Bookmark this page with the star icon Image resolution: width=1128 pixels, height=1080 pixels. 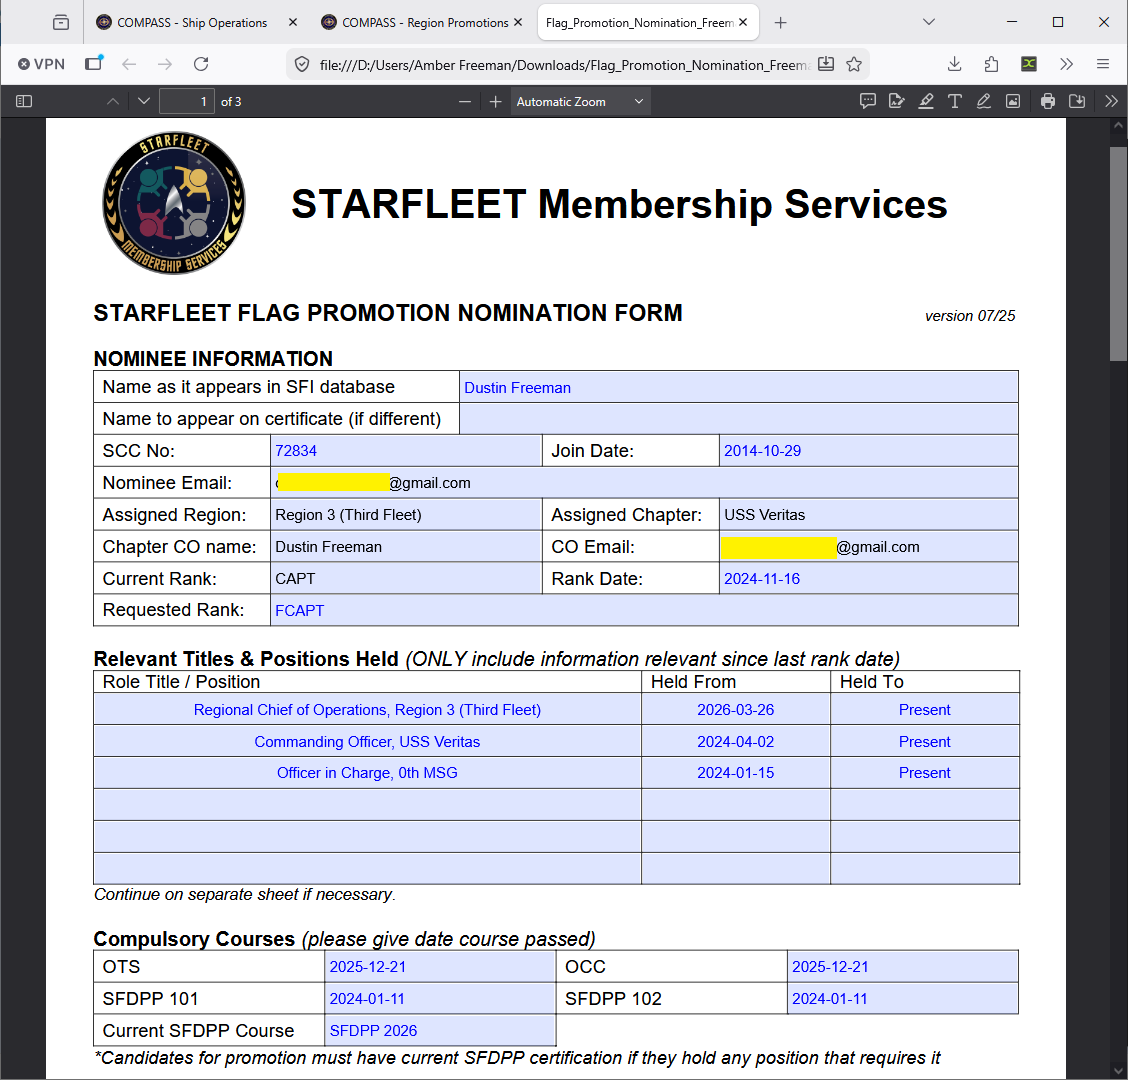(854, 65)
